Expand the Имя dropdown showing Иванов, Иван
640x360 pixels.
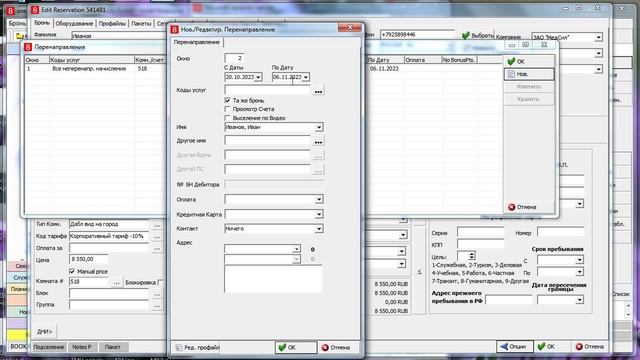[x=319, y=127]
